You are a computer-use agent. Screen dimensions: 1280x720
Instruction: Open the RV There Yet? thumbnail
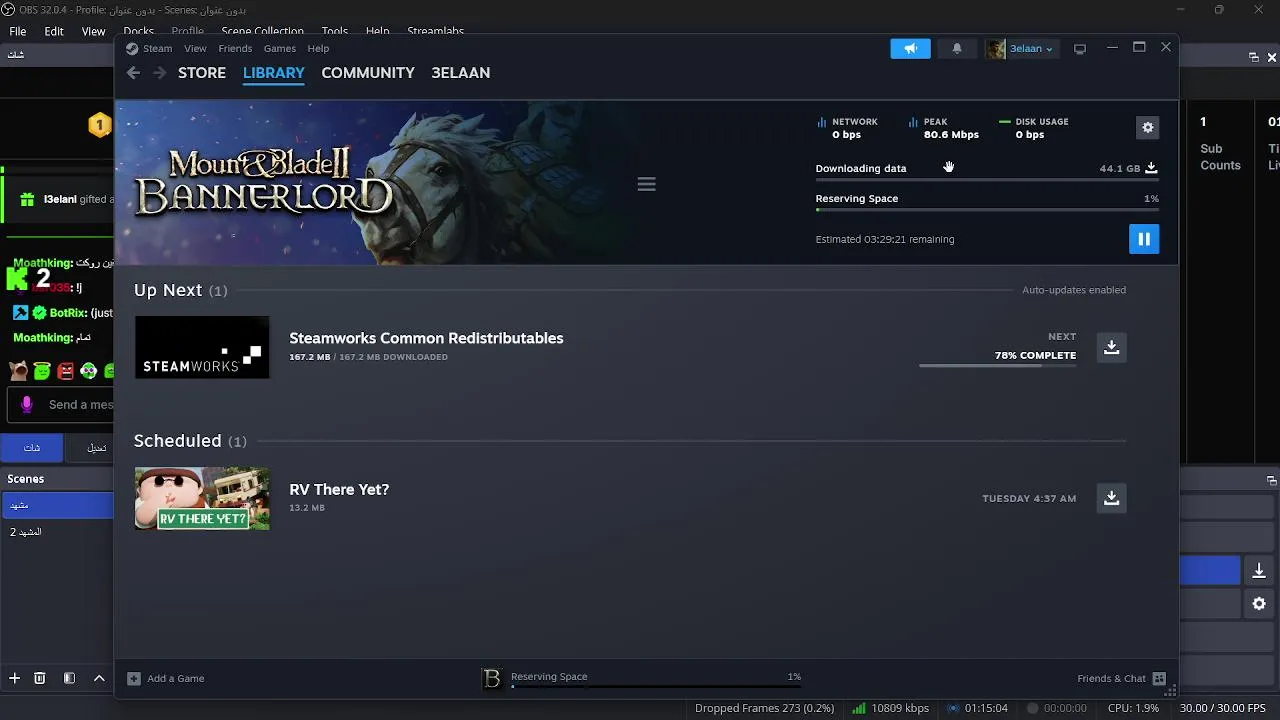(x=202, y=498)
